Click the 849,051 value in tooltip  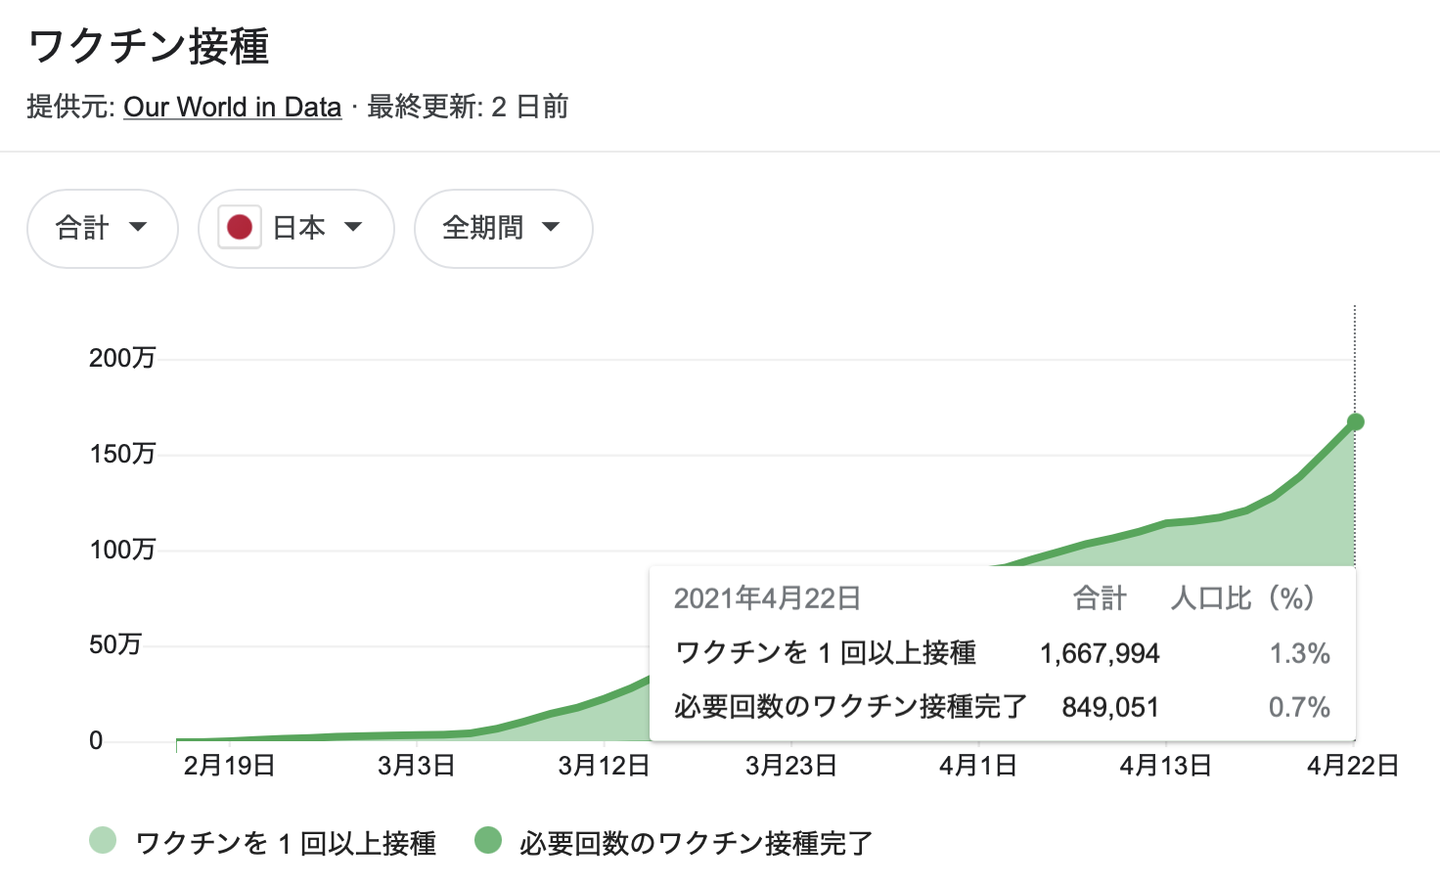(1110, 708)
